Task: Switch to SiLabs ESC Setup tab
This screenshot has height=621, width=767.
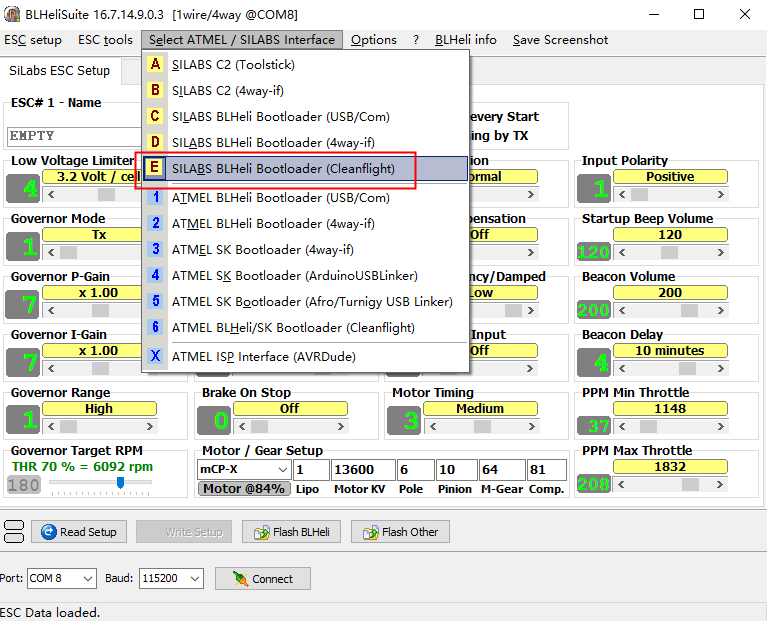Action: tap(60, 71)
